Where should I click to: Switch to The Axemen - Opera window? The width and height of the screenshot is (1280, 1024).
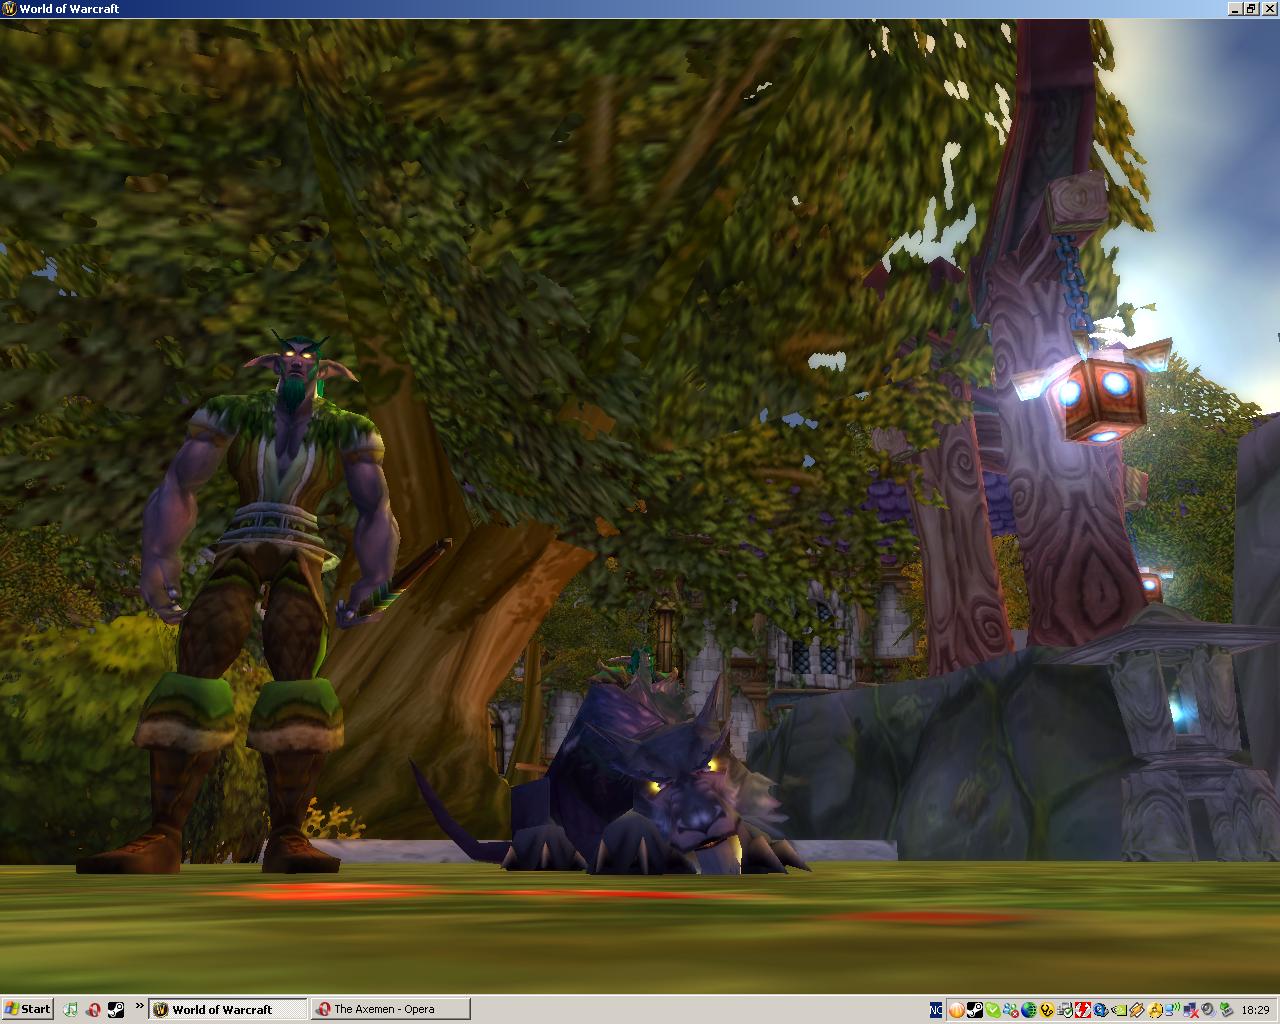[389, 1009]
